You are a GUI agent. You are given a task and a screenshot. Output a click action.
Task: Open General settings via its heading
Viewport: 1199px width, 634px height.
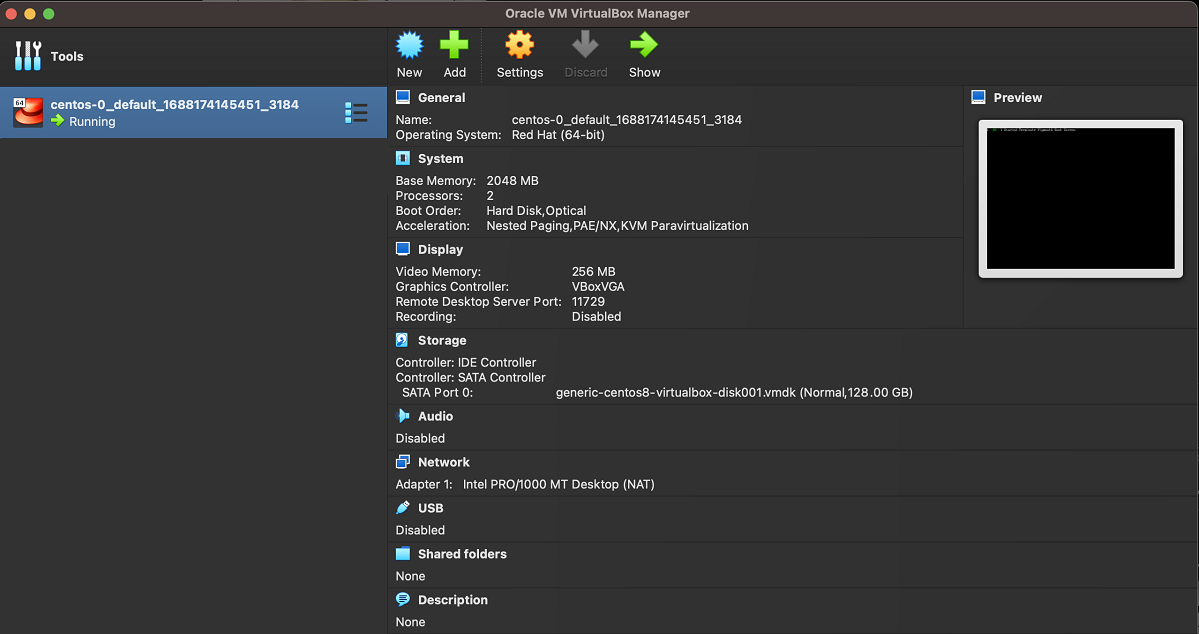[x=441, y=98]
